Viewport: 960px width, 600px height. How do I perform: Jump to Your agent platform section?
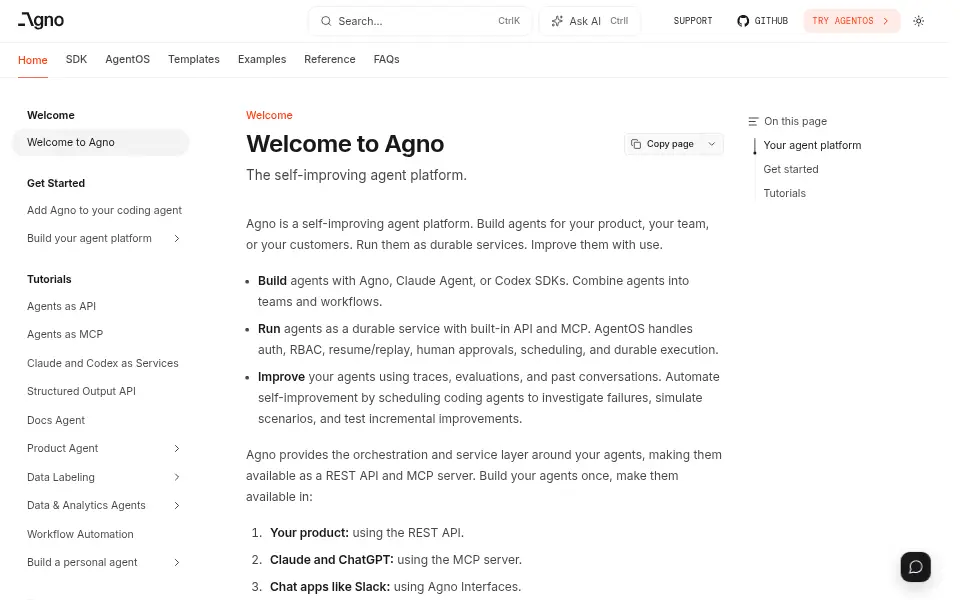point(812,145)
